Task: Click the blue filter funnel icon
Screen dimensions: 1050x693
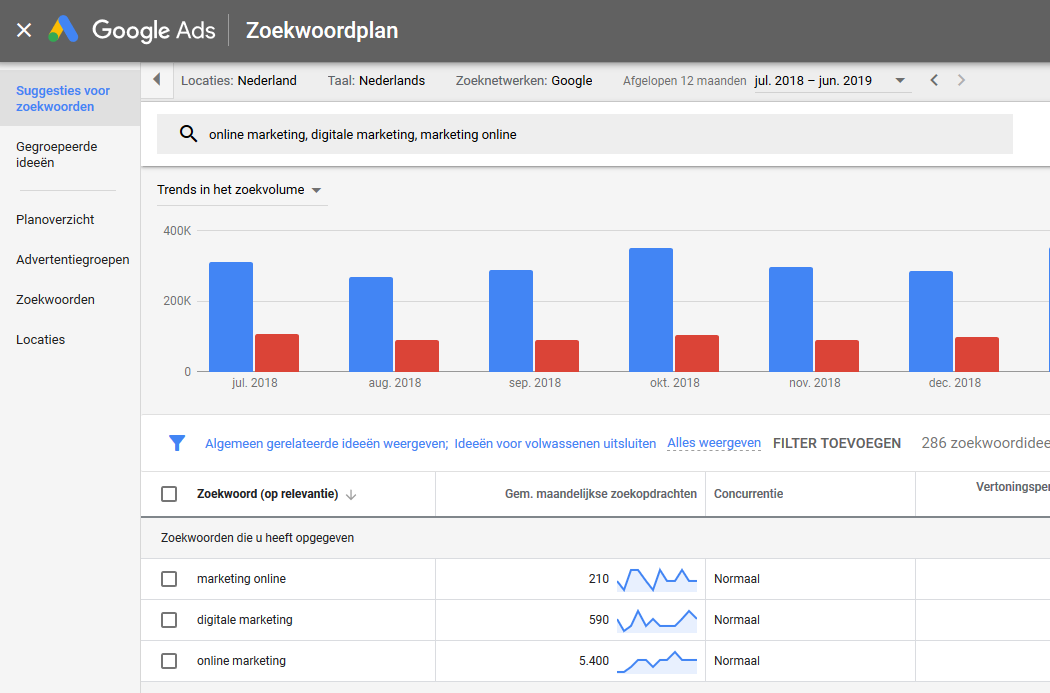Action: 177,443
